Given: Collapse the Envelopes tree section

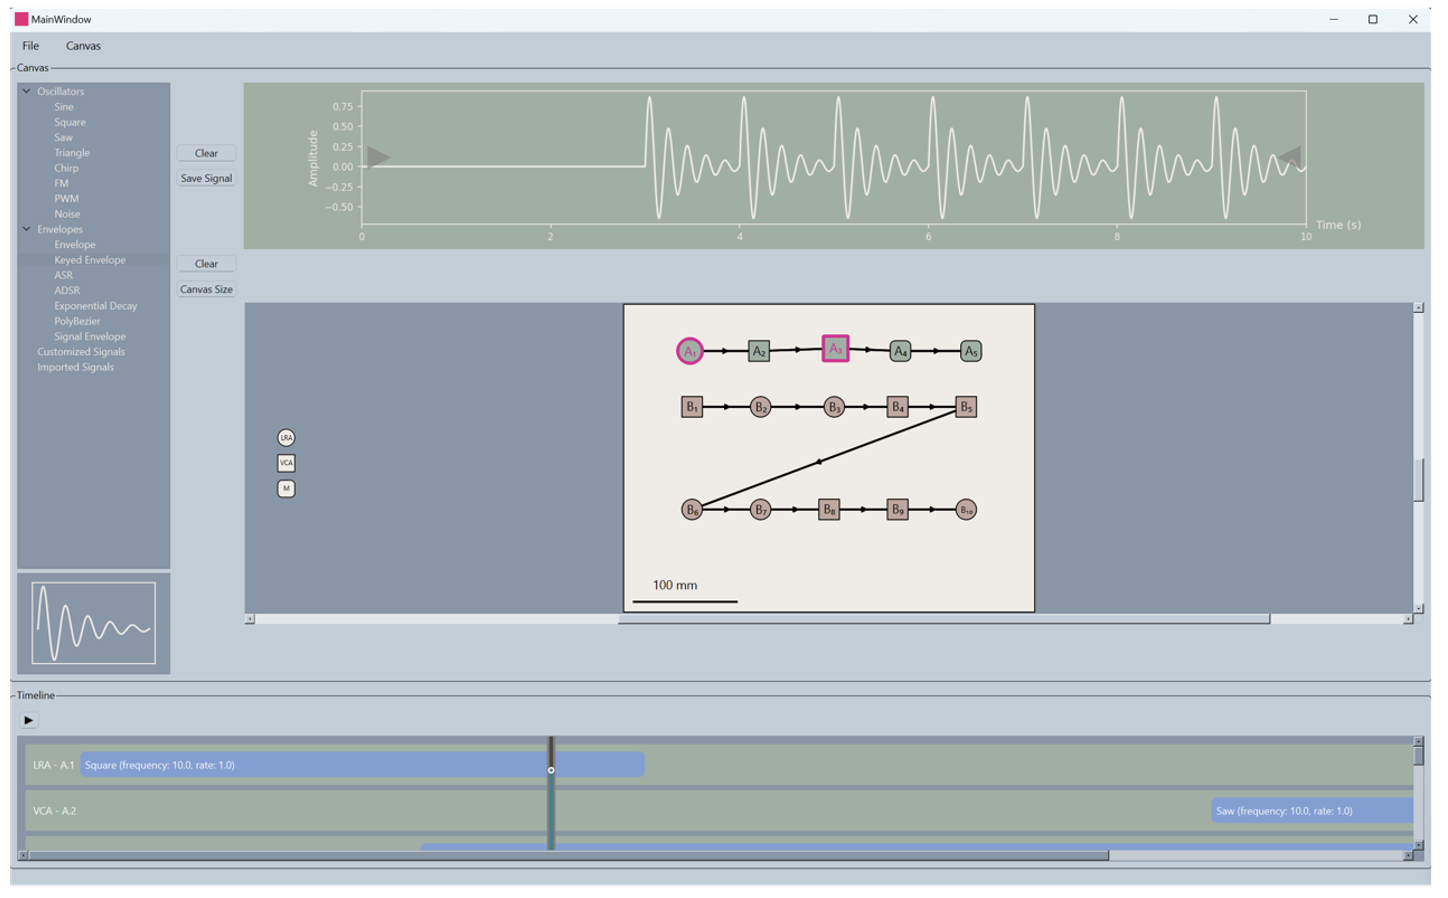Looking at the screenshot, I should point(24,229).
